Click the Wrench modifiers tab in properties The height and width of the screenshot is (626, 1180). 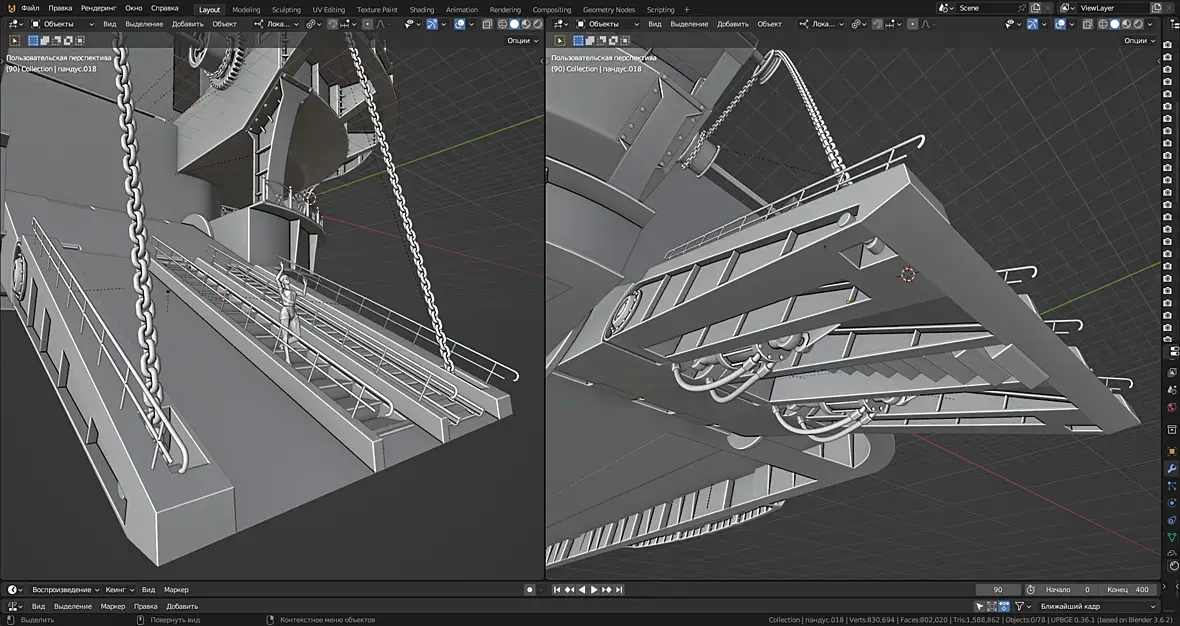(x=1171, y=468)
